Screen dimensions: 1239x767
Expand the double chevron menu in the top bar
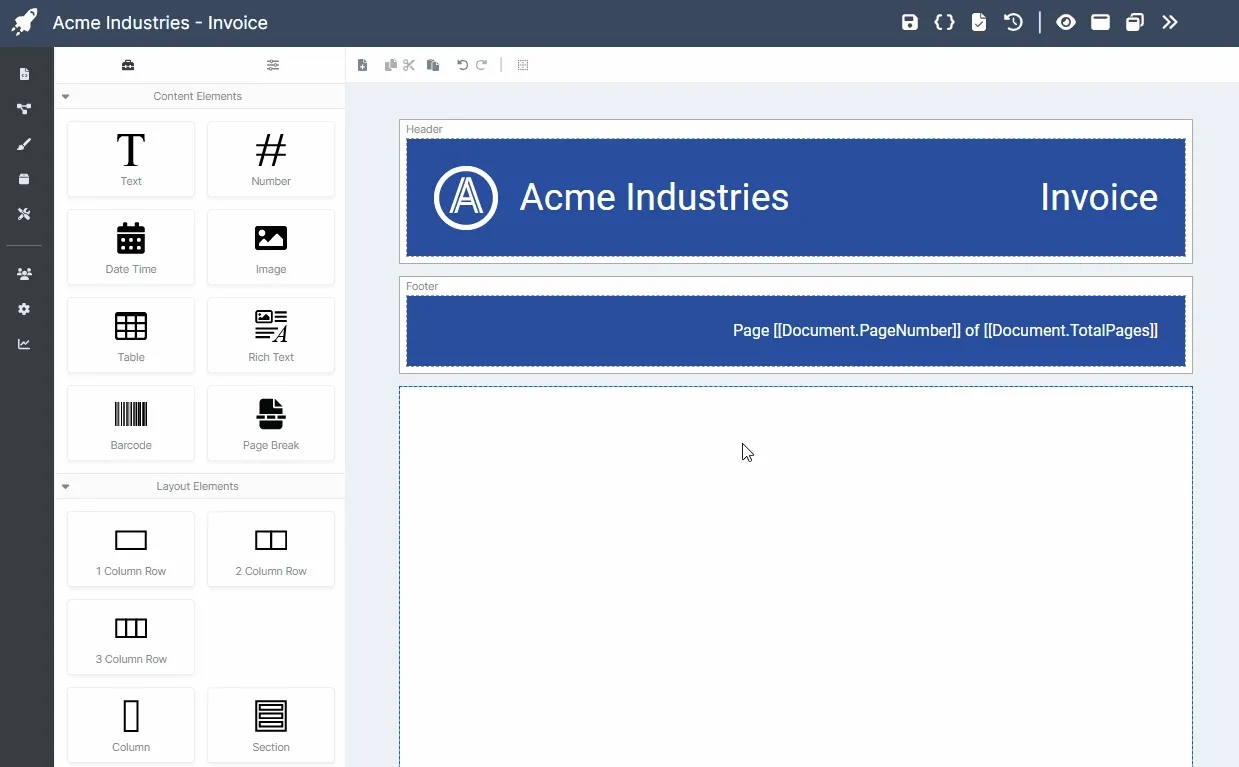tap(1170, 22)
